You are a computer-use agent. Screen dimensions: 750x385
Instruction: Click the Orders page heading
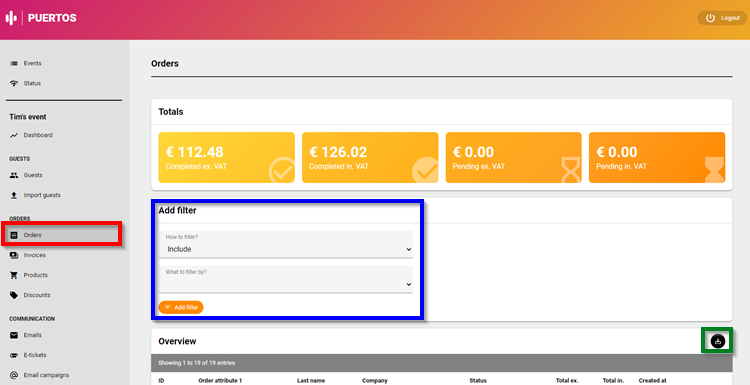165,64
